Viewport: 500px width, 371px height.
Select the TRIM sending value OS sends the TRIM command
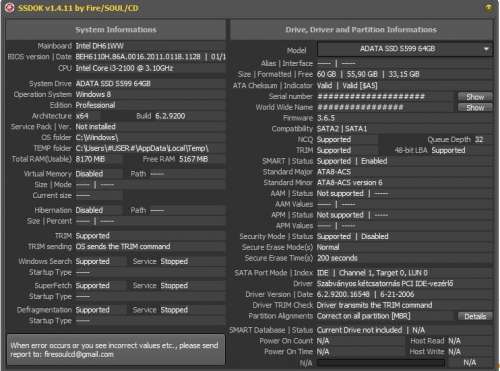point(123,246)
